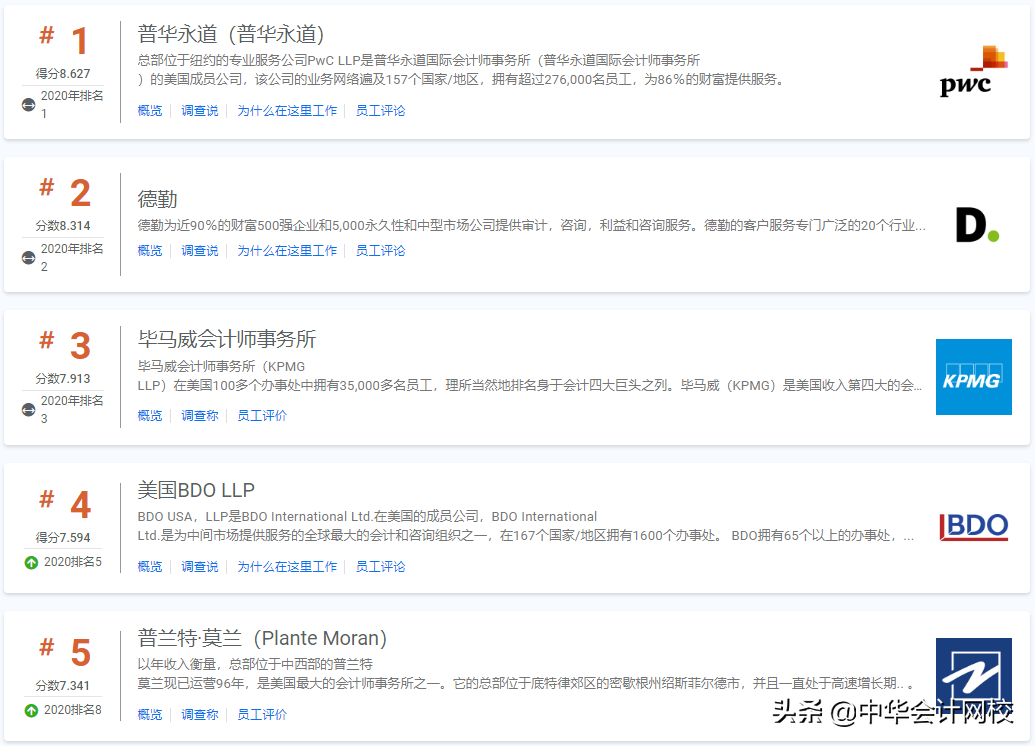Viewport: 1035px width, 746px height.
Task: Open 员工评价 link under 毕马威会计师事务所
Action: (x=262, y=415)
